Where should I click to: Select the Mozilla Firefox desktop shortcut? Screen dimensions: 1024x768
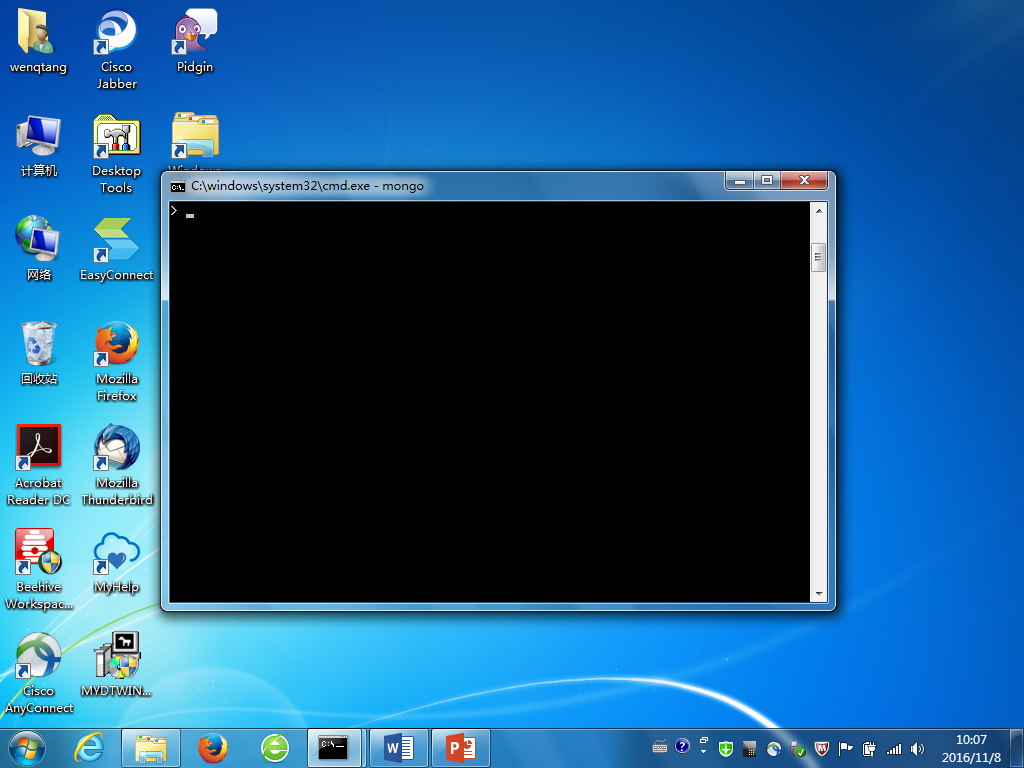(116, 361)
